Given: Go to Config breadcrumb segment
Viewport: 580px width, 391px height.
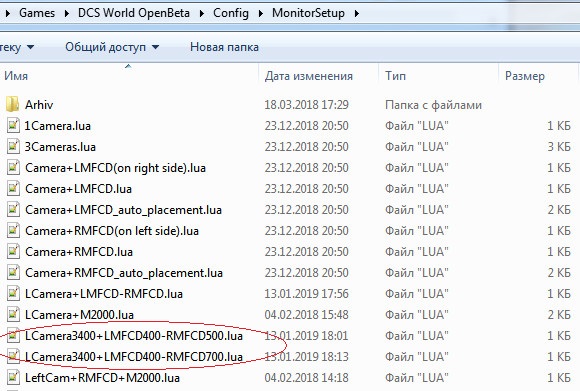Looking at the screenshot, I should click(x=231, y=13).
